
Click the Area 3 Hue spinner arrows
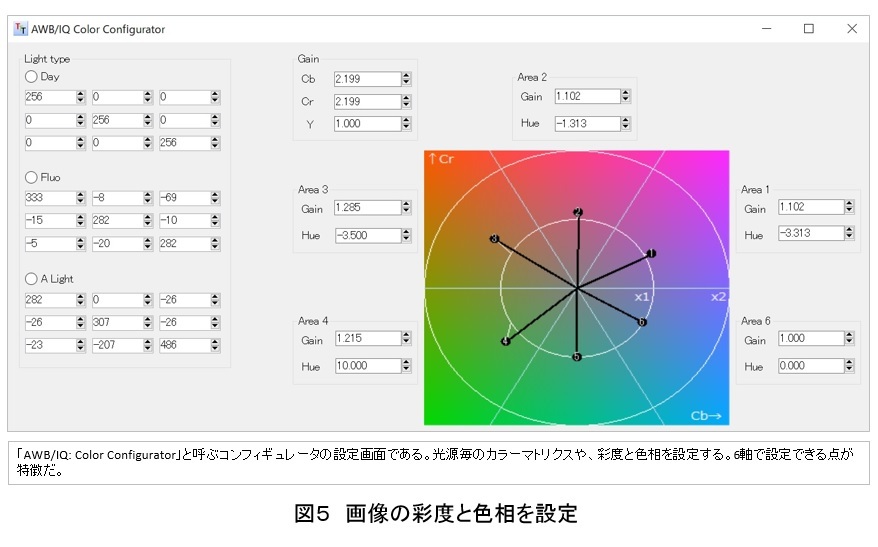pos(406,235)
